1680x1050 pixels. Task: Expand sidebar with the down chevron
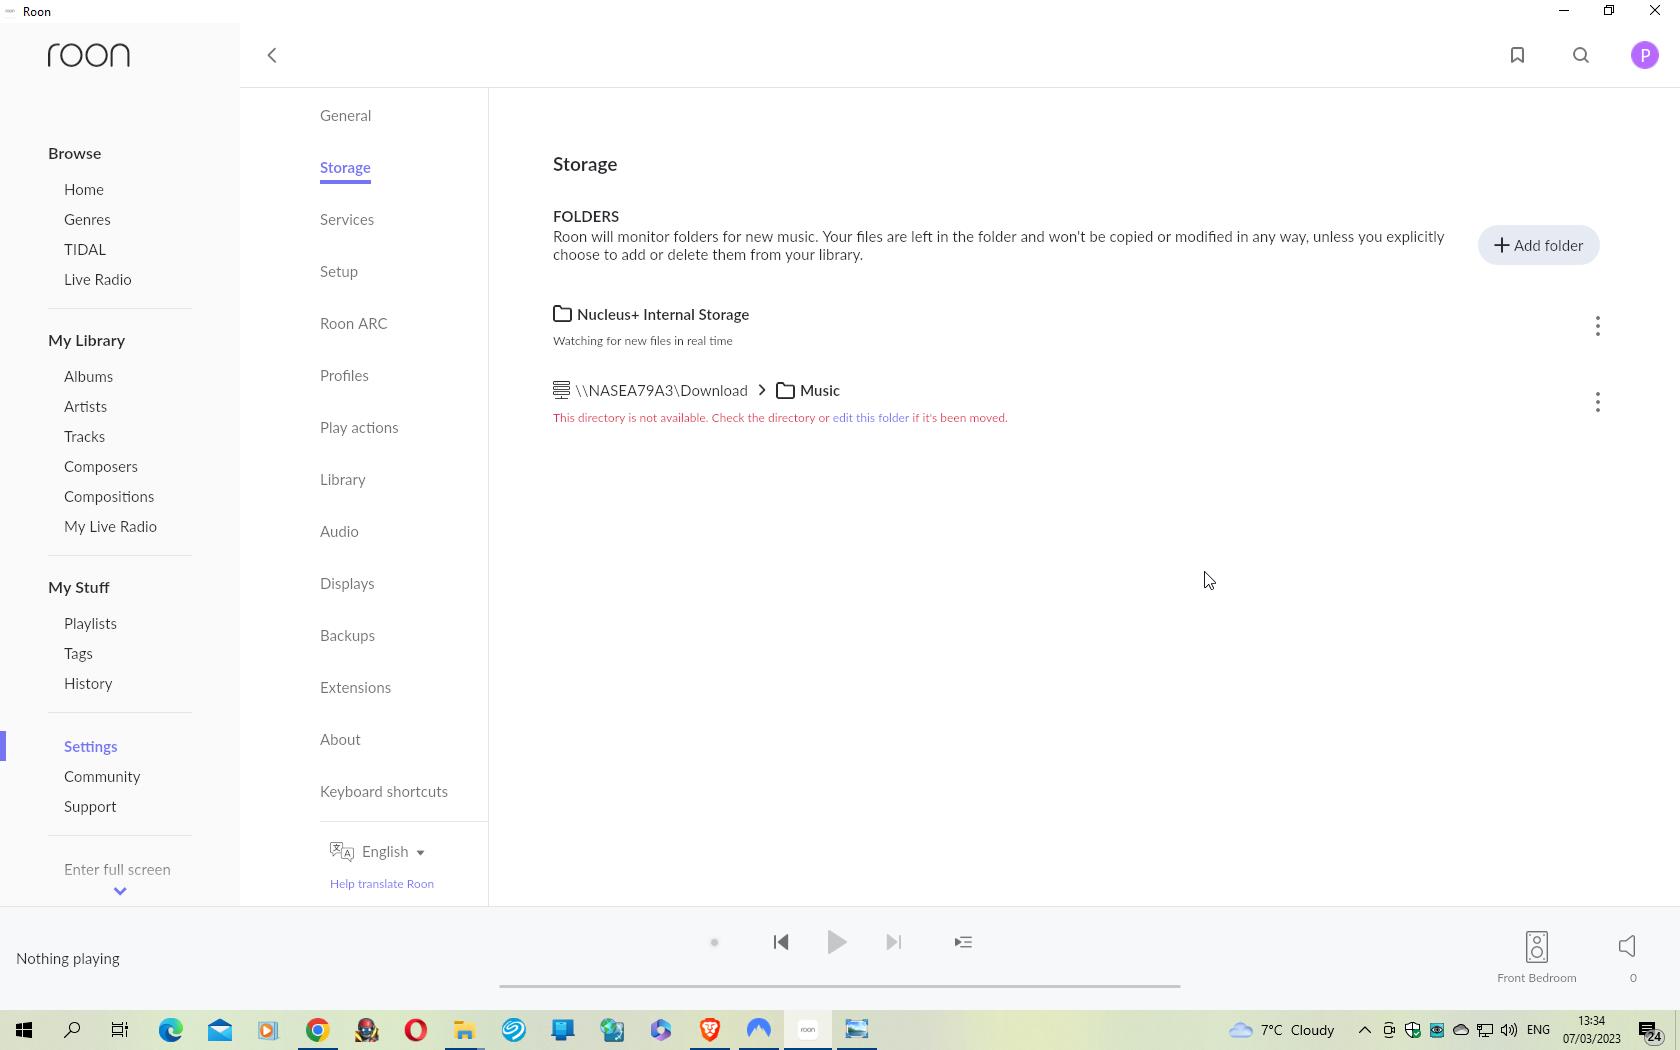(120, 891)
